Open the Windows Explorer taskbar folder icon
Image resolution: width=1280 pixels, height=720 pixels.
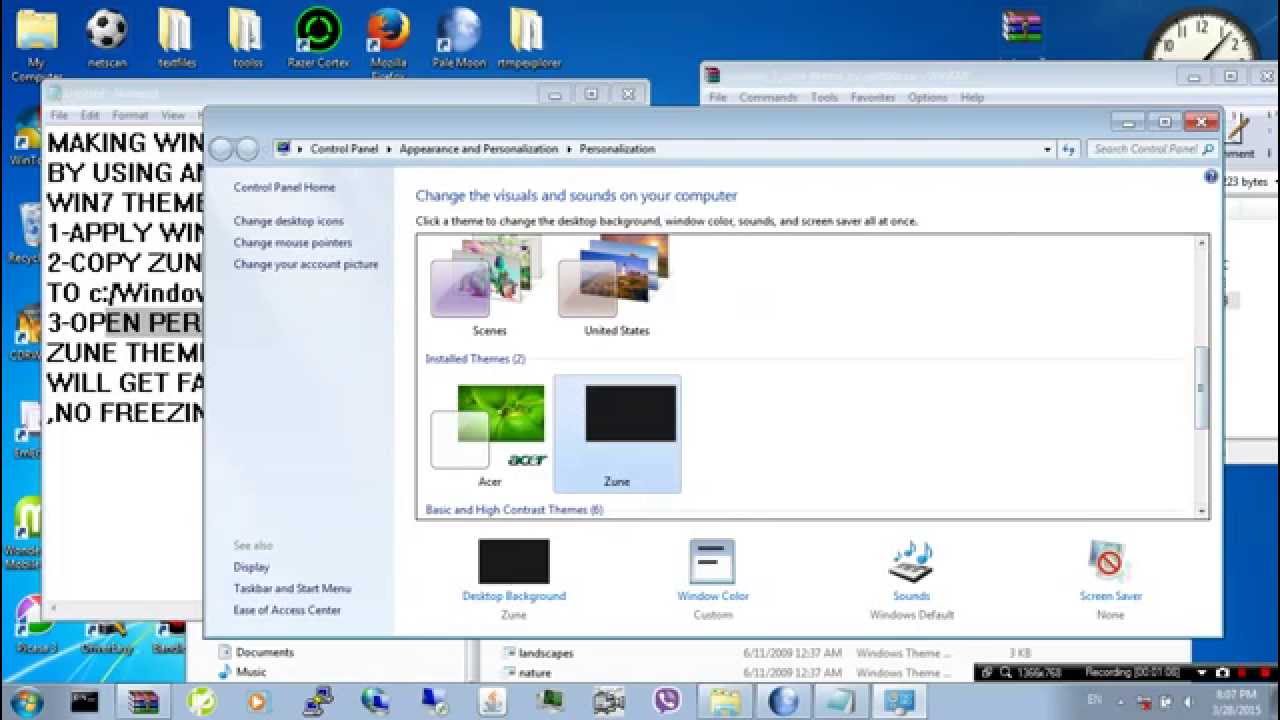tap(724, 701)
